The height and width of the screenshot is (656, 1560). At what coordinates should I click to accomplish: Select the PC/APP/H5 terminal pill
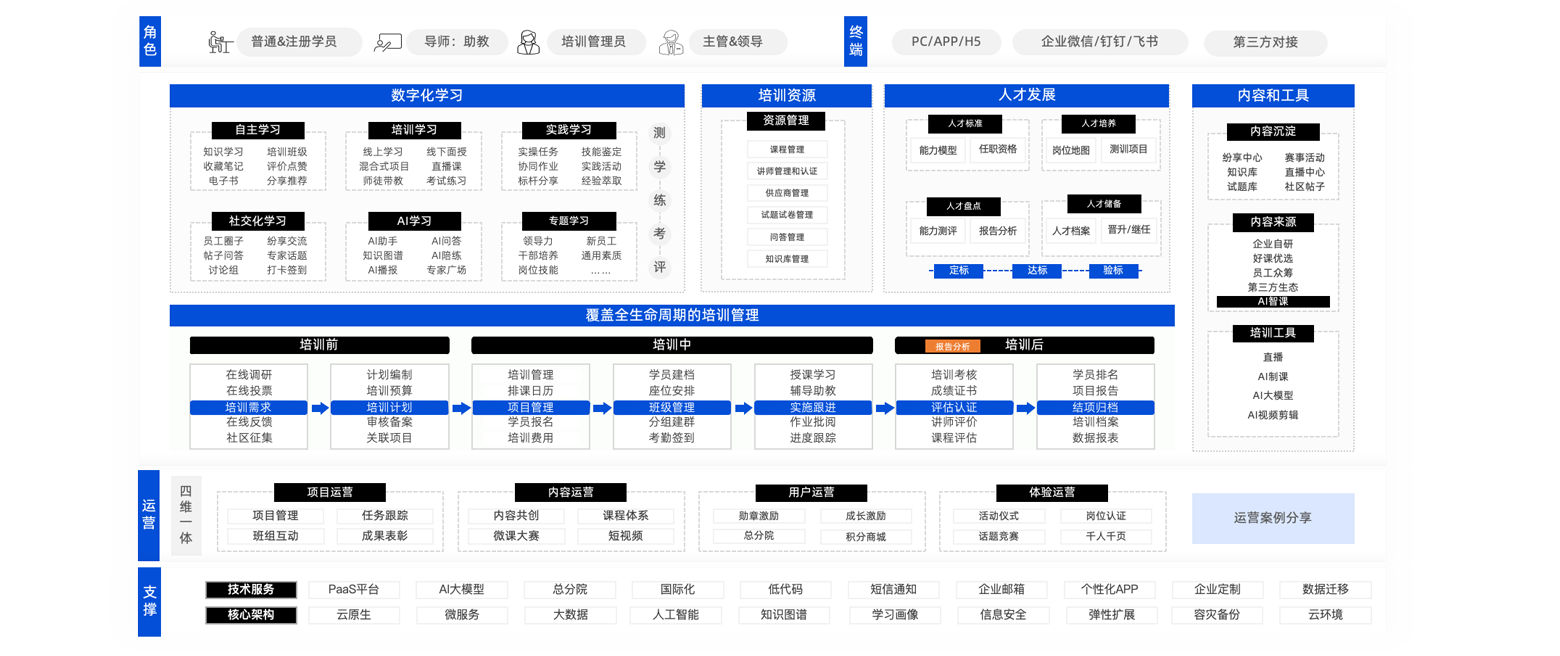pyautogui.click(x=945, y=42)
